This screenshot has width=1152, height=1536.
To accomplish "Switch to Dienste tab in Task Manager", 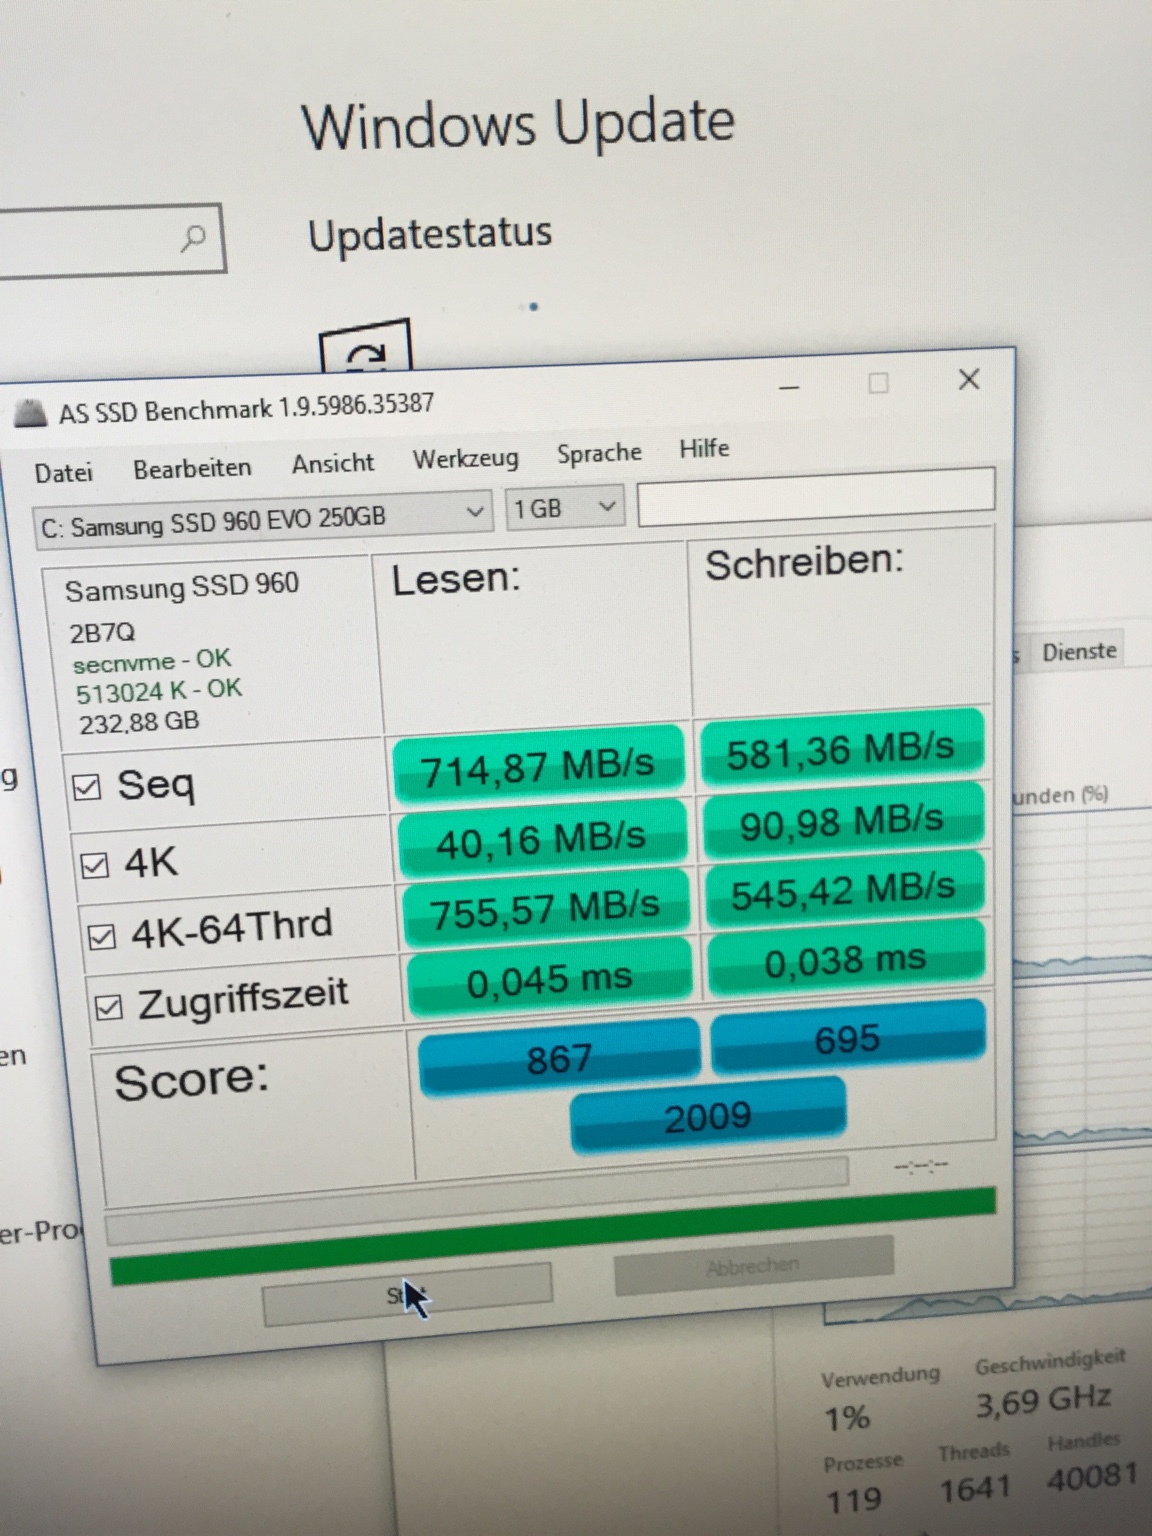I will [x=1078, y=652].
